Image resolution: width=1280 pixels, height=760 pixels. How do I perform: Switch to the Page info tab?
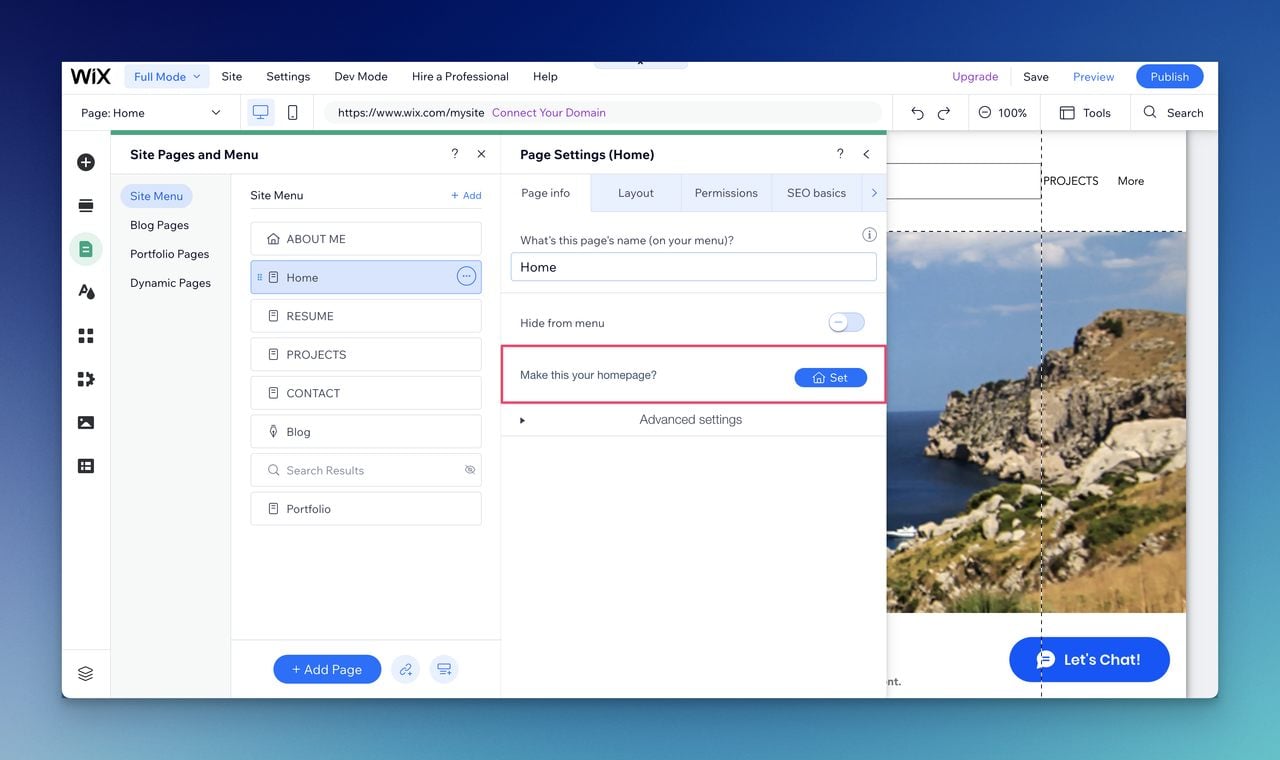pyautogui.click(x=546, y=193)
